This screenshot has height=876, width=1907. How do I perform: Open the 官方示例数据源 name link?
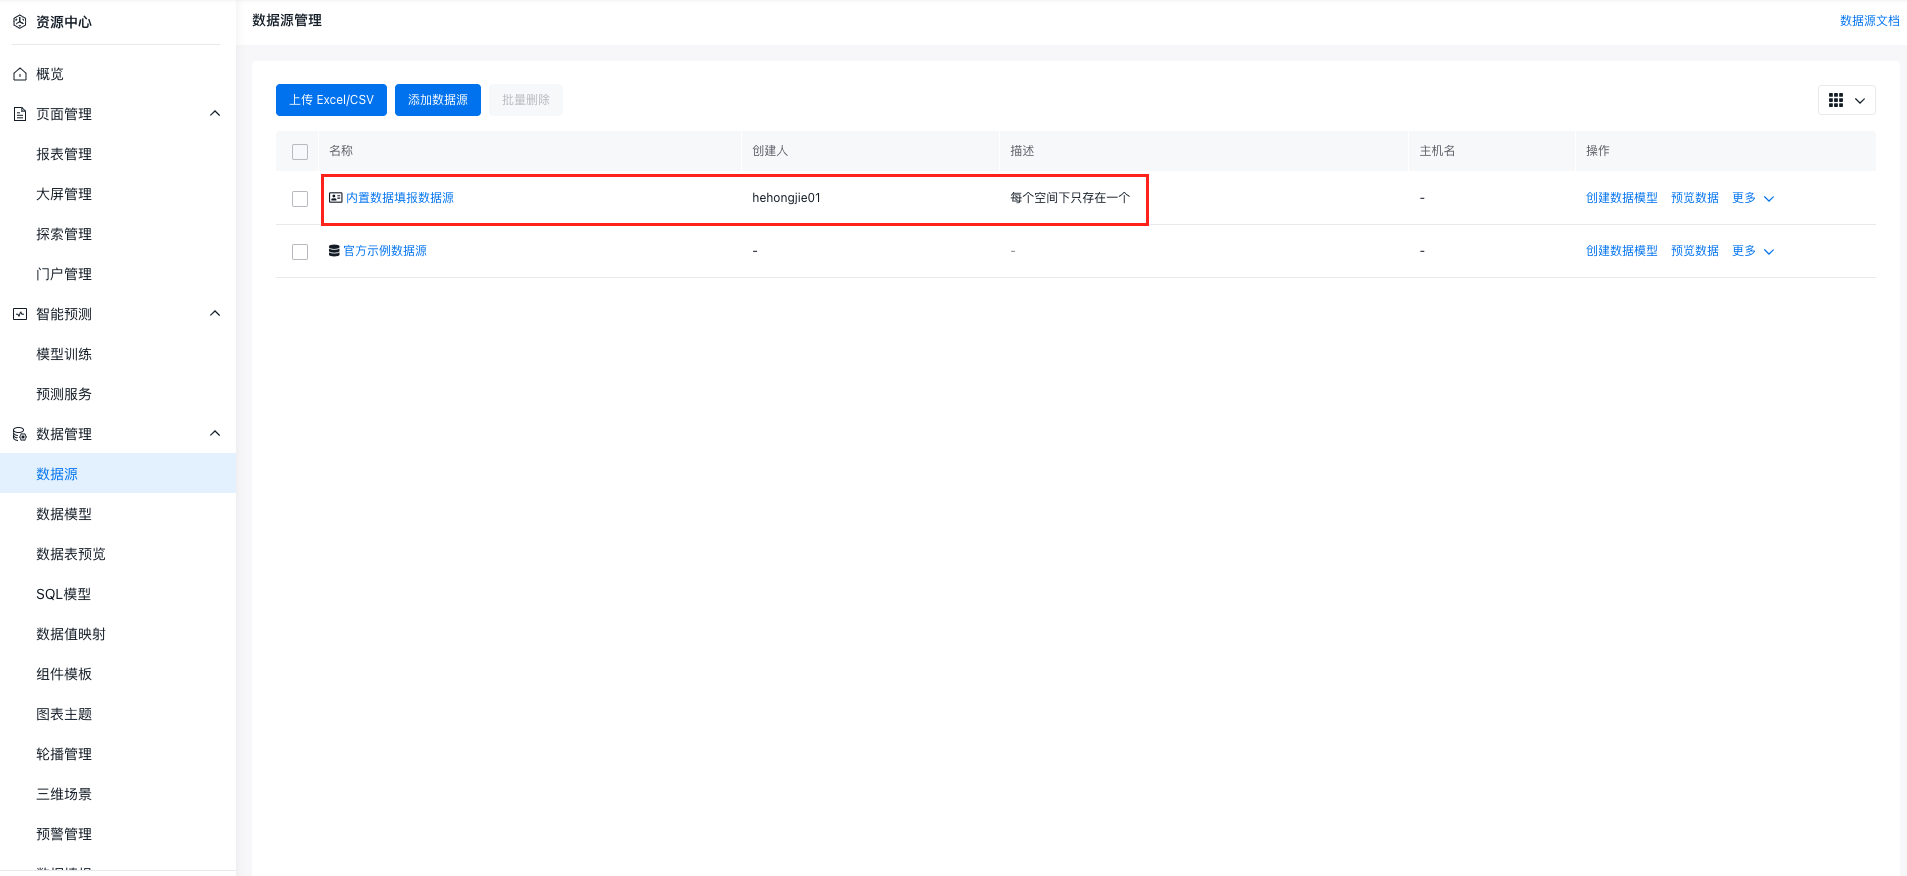tap(385, 251)
